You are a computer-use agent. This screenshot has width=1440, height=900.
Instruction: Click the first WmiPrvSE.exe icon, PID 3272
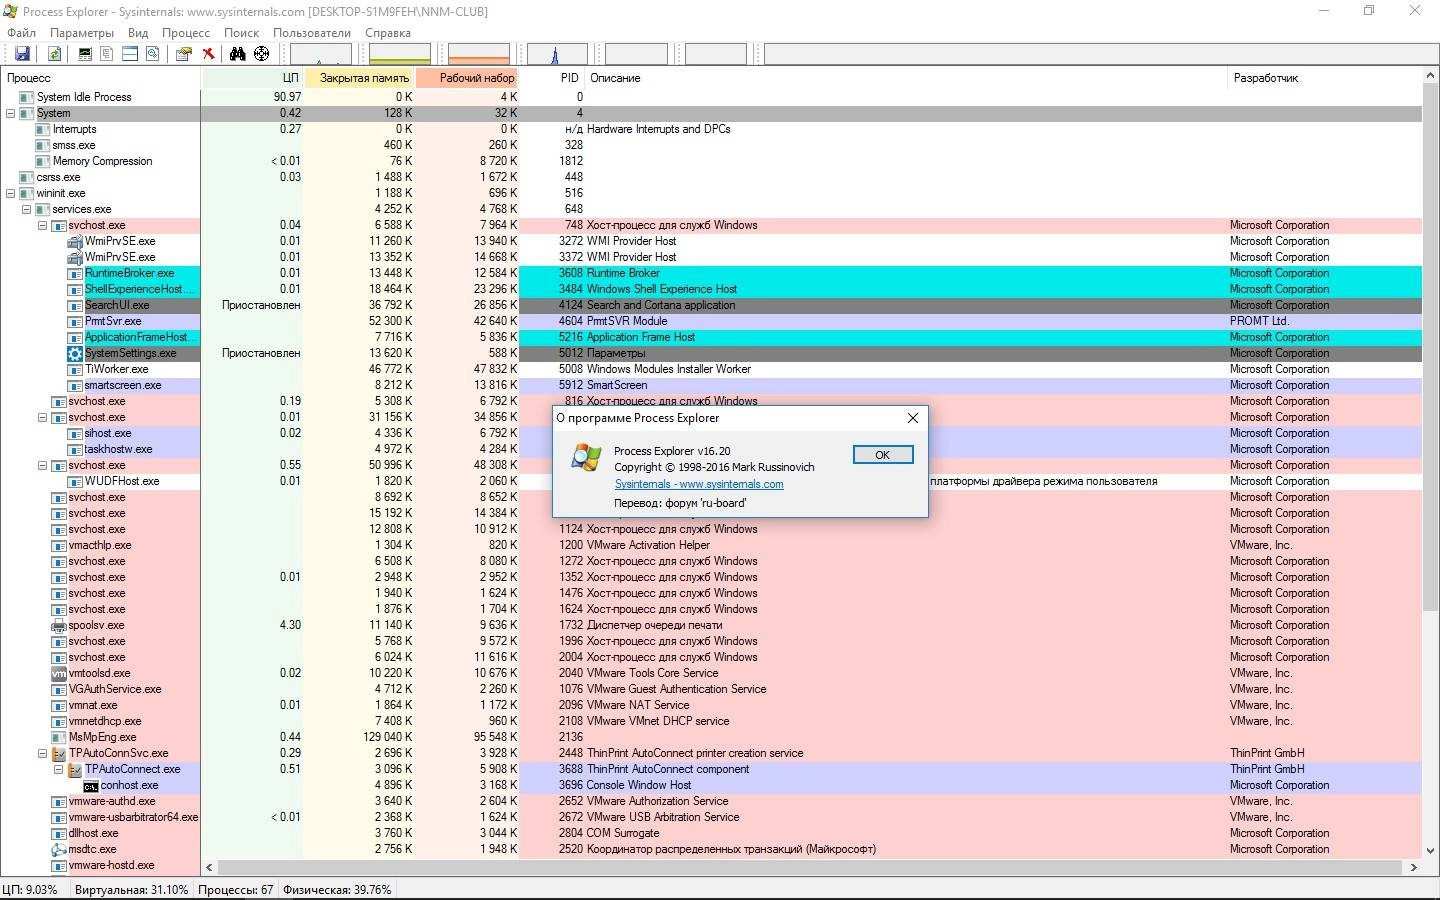pyautogui.click(x=75, y=241)
